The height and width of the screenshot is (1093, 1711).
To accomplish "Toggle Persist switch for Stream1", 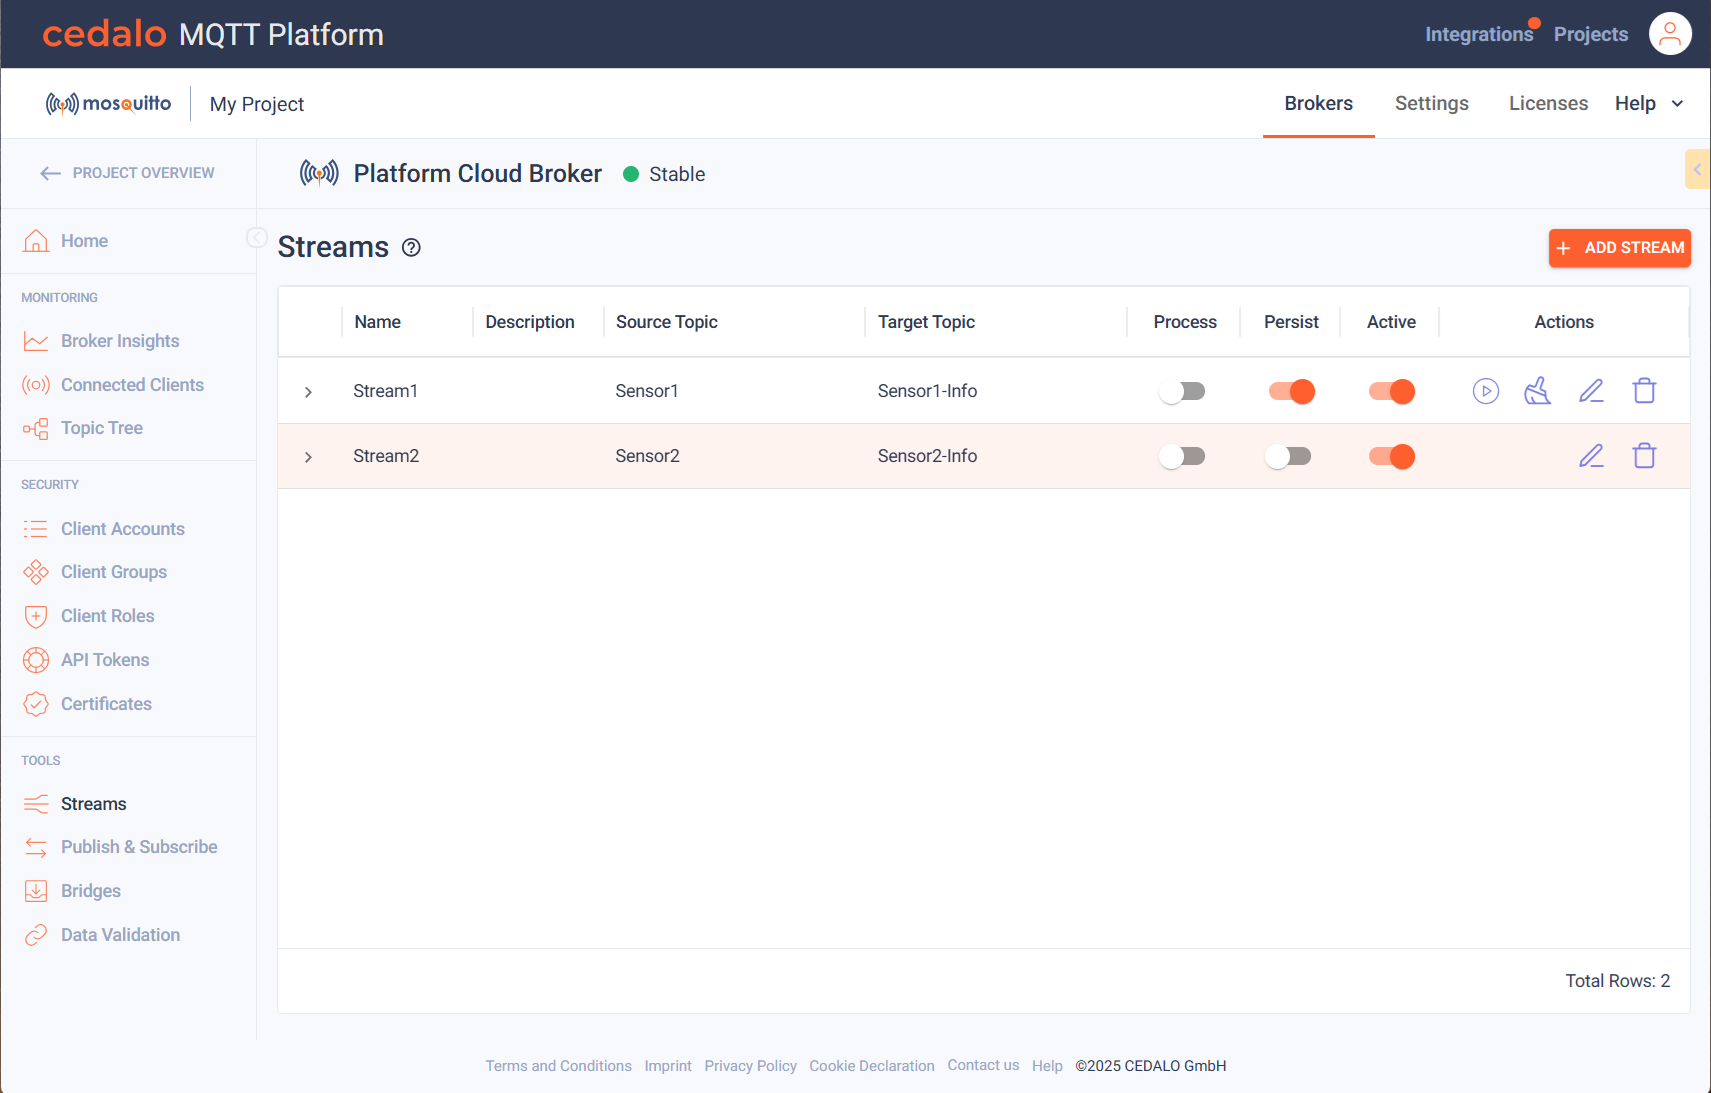I will [1291, 391].
